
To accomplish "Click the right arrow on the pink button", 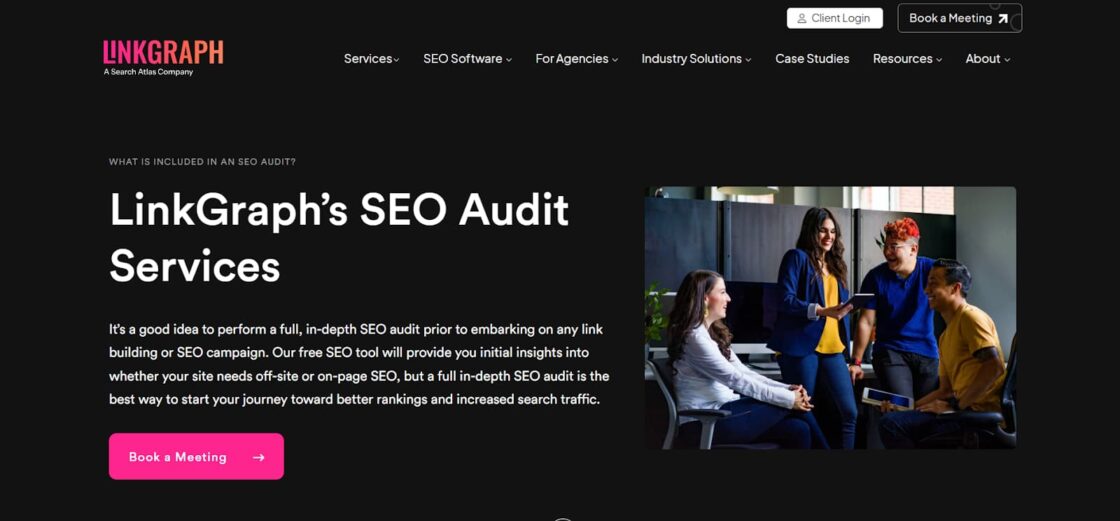I will [x=259, y=457].
